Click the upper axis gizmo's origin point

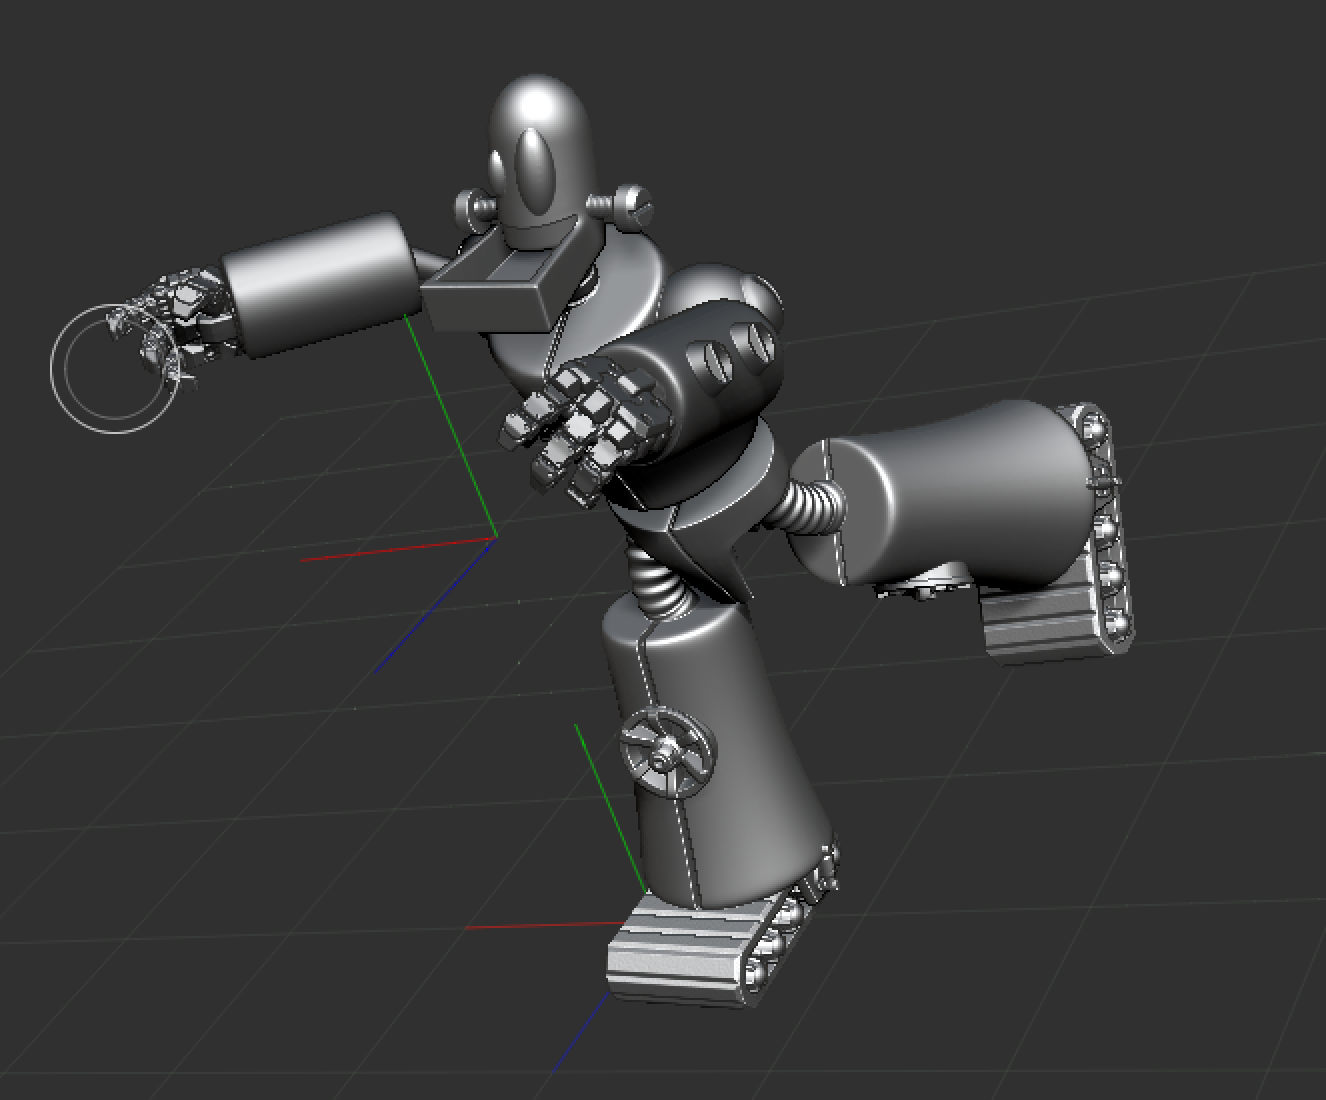[495, 539]
